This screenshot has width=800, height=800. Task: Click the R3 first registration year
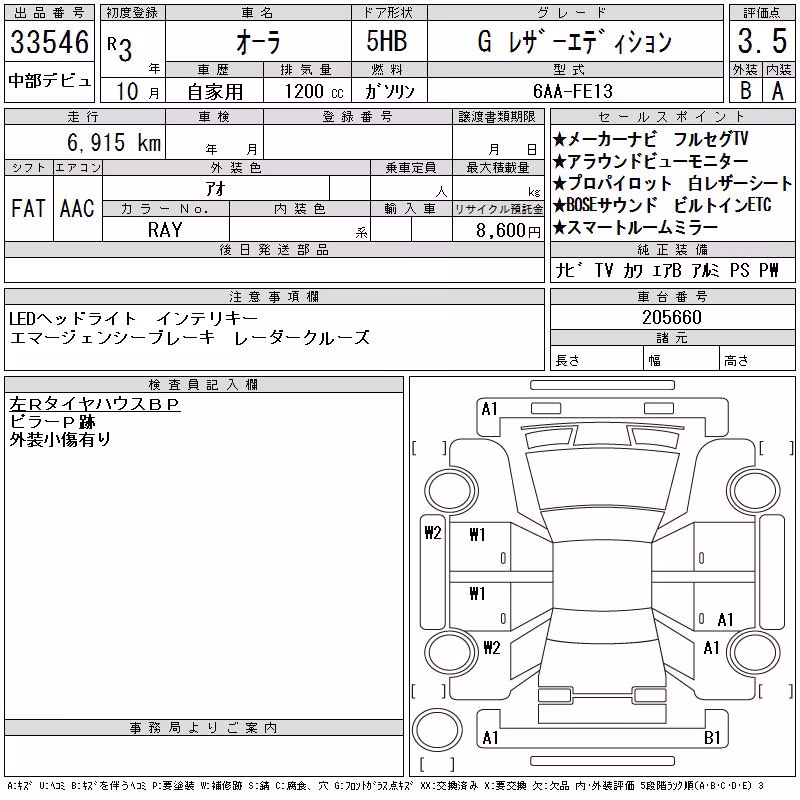coord(120,48)
